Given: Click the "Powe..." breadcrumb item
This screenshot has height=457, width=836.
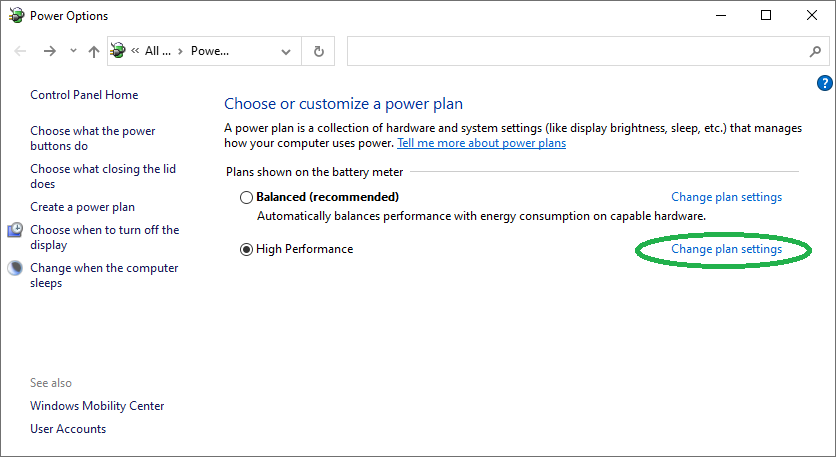Looking at the screenshot, I should pos(210,51).
